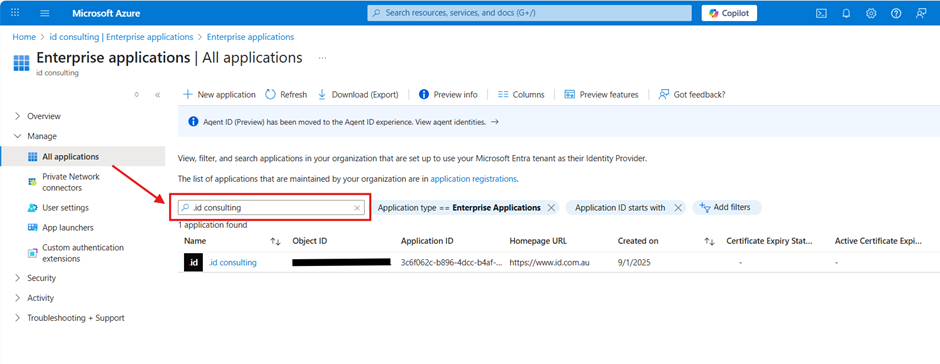Click the Homepage URL column header
The image size is (940, 364).
pos(538,241)
